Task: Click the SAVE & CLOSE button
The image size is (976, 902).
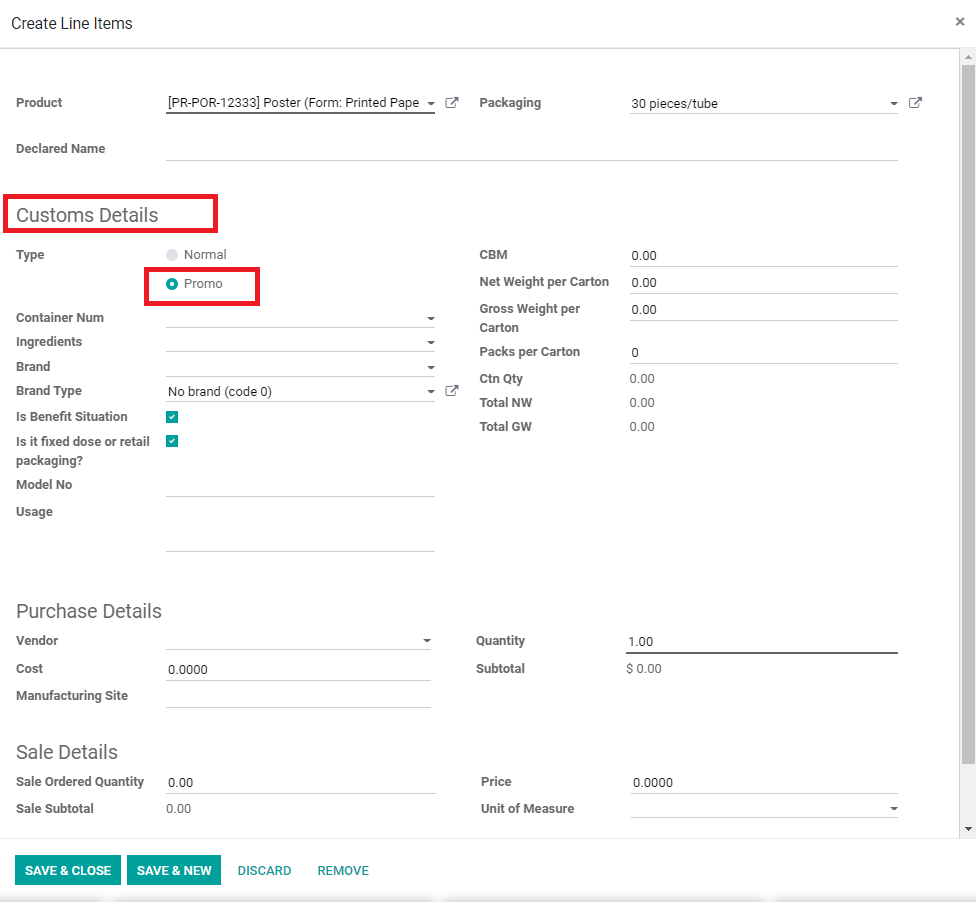Action: (x=68, y=870)
